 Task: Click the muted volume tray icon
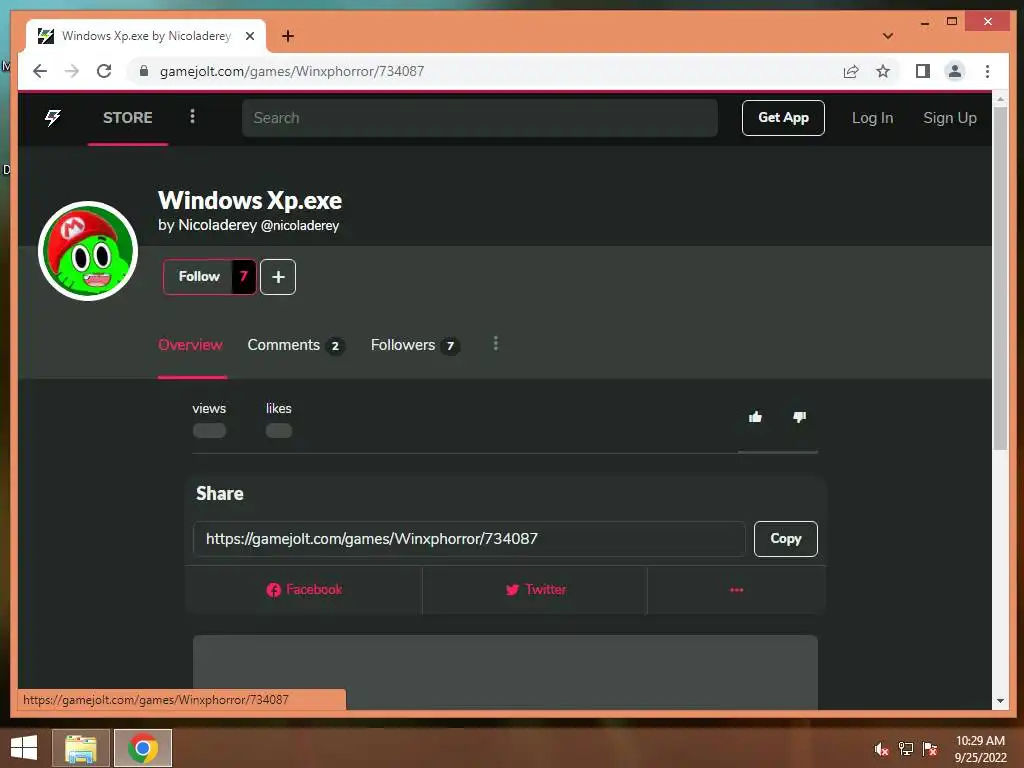(x=882, y=749)
